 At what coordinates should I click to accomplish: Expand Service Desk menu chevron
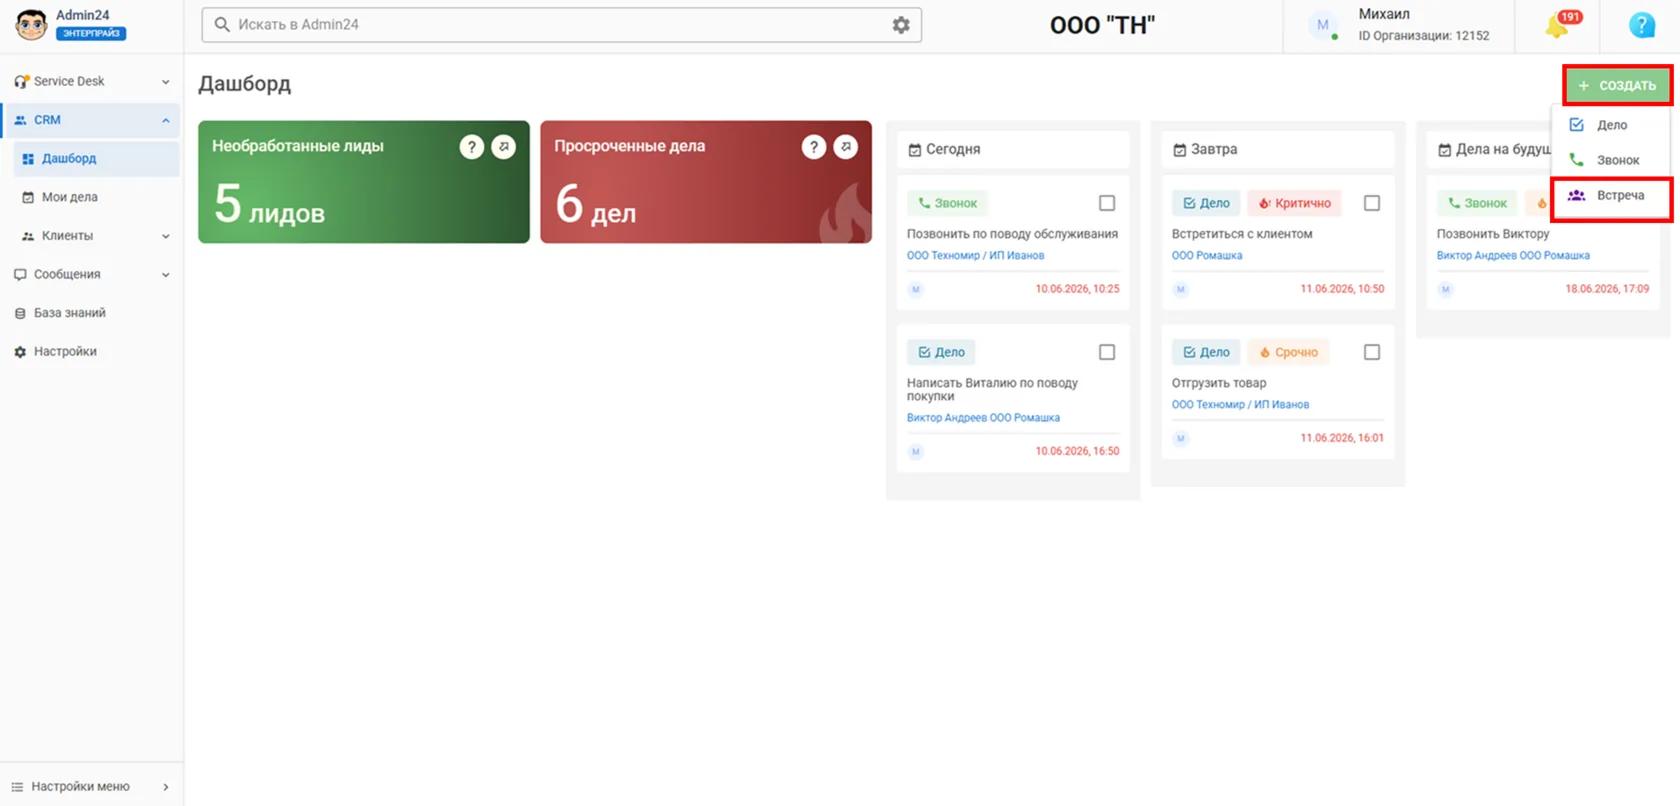pos(166,82)
